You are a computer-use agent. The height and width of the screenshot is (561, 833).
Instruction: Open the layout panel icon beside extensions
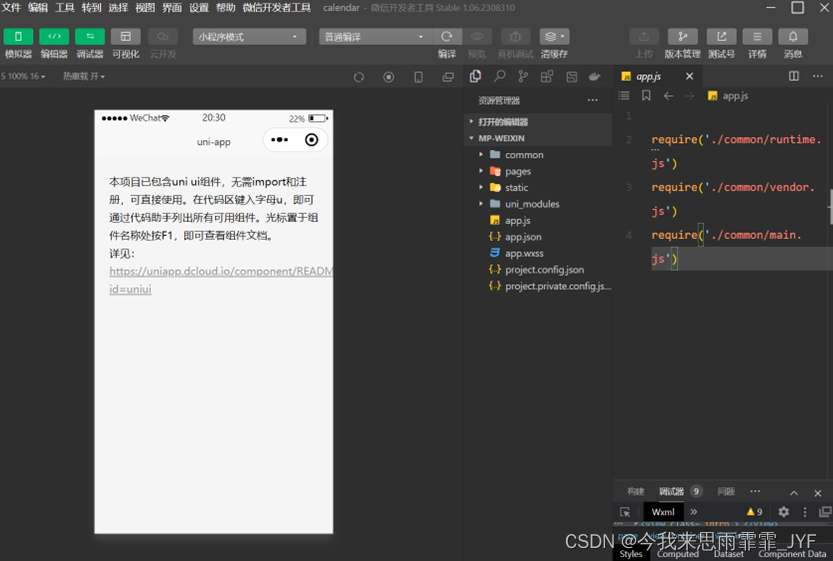click(x=572, y=76)
